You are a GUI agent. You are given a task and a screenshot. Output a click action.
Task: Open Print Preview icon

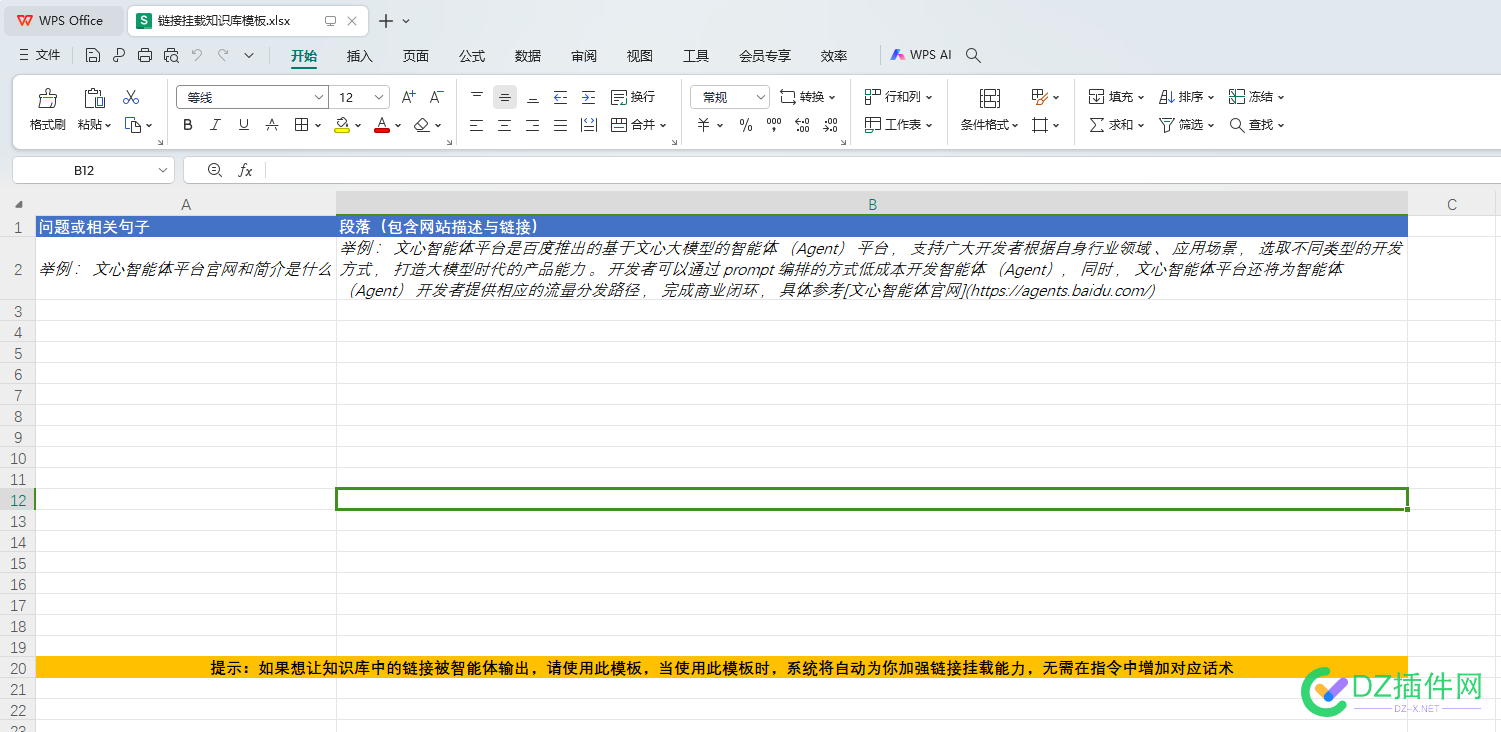click(171, 56)
